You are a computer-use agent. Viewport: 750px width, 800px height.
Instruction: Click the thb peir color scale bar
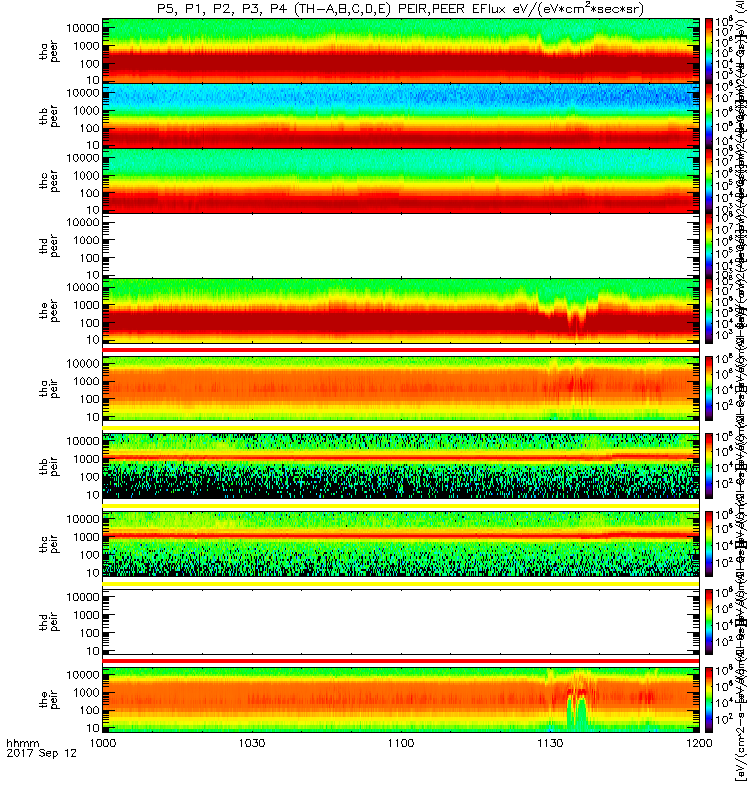pos(709,466)
